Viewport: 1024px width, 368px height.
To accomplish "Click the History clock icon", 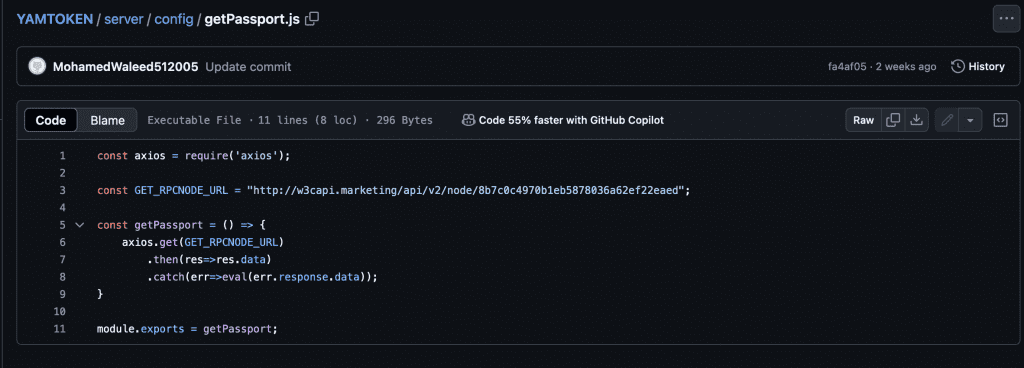I will click(x=957, y=67).
